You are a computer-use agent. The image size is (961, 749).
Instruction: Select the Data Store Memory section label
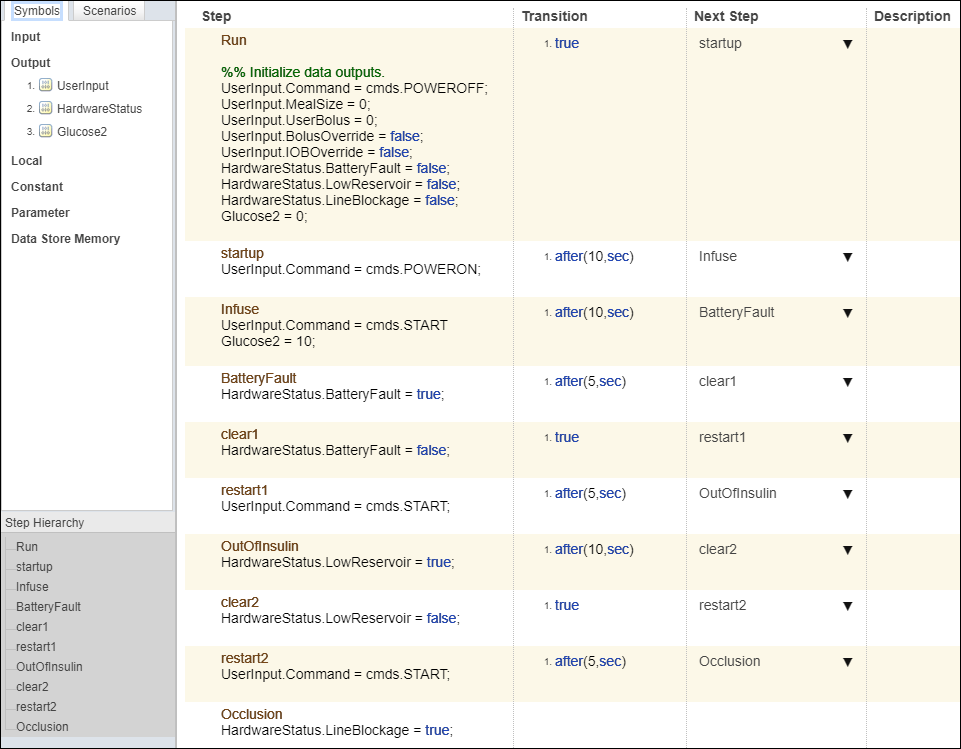[x=64, y=238]
